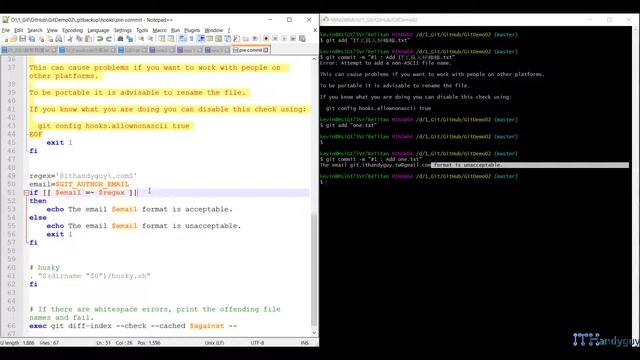Cut selection with the scissors icon
The height and width of the screenshot is (360, 640).
[70, 39]
